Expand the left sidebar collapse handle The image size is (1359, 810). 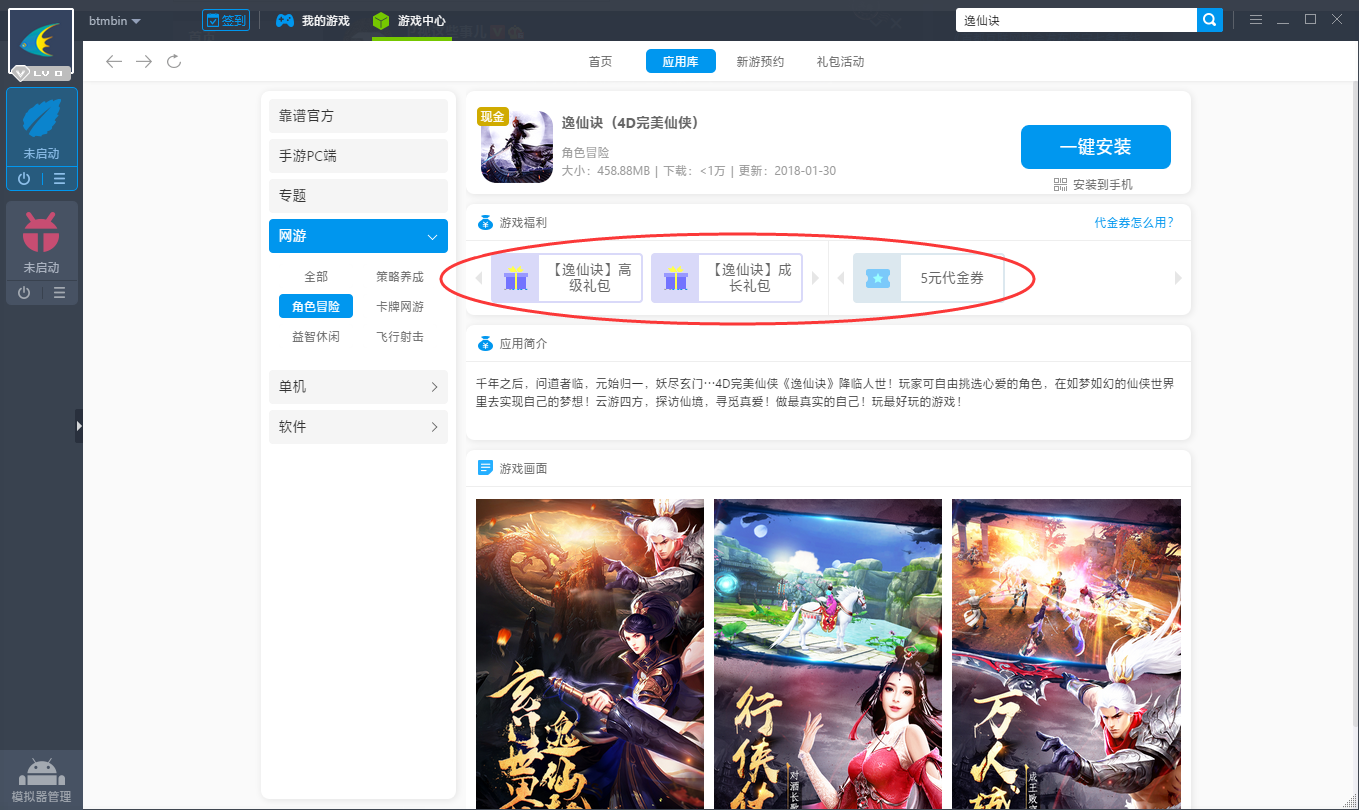(79, 425)
